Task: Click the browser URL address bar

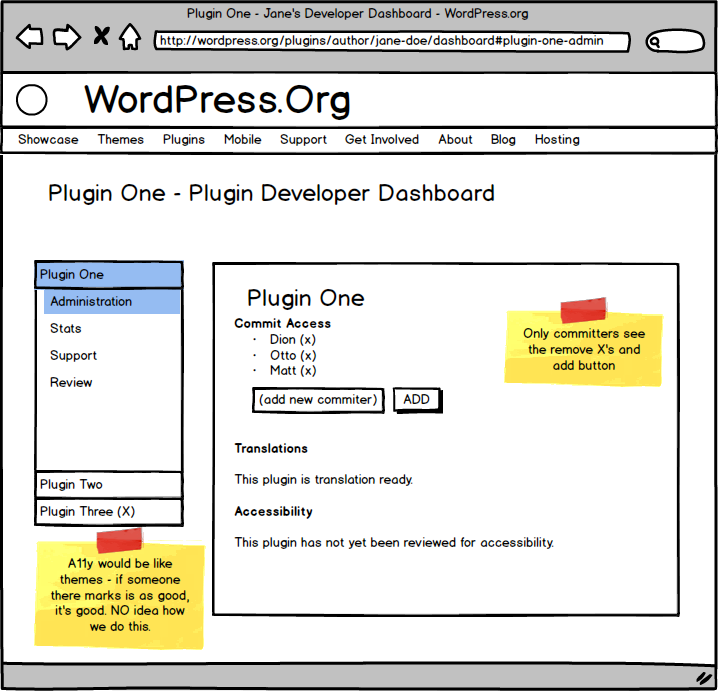Action: pos(392,42)
